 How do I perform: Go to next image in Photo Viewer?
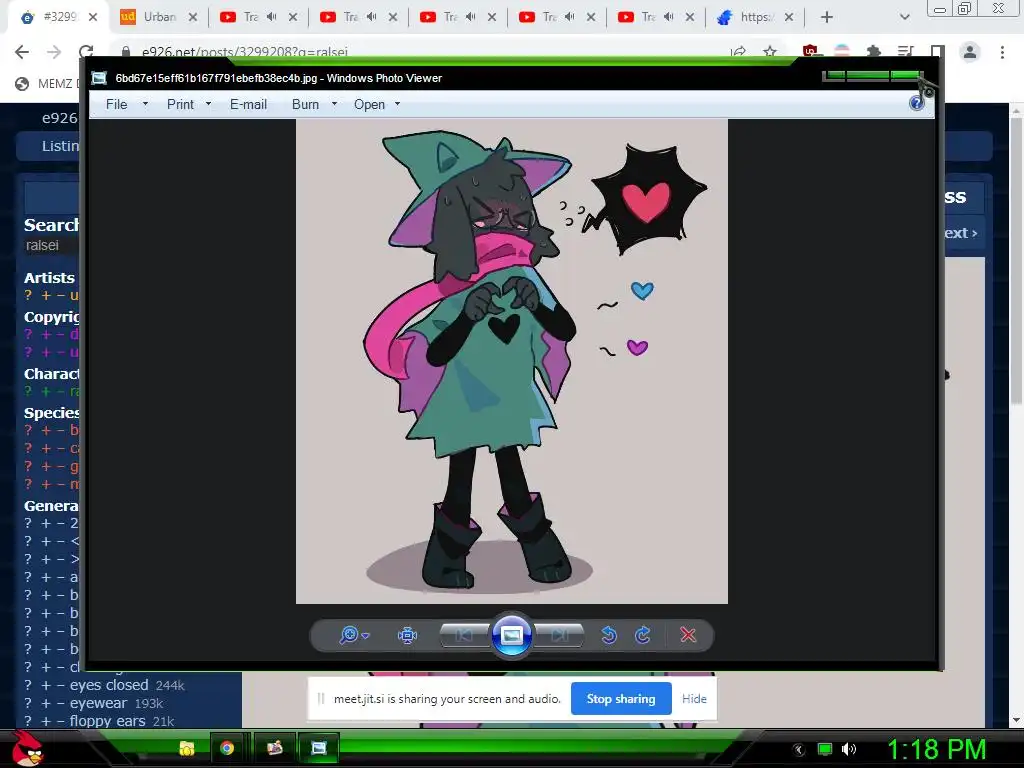coord(560,635)
